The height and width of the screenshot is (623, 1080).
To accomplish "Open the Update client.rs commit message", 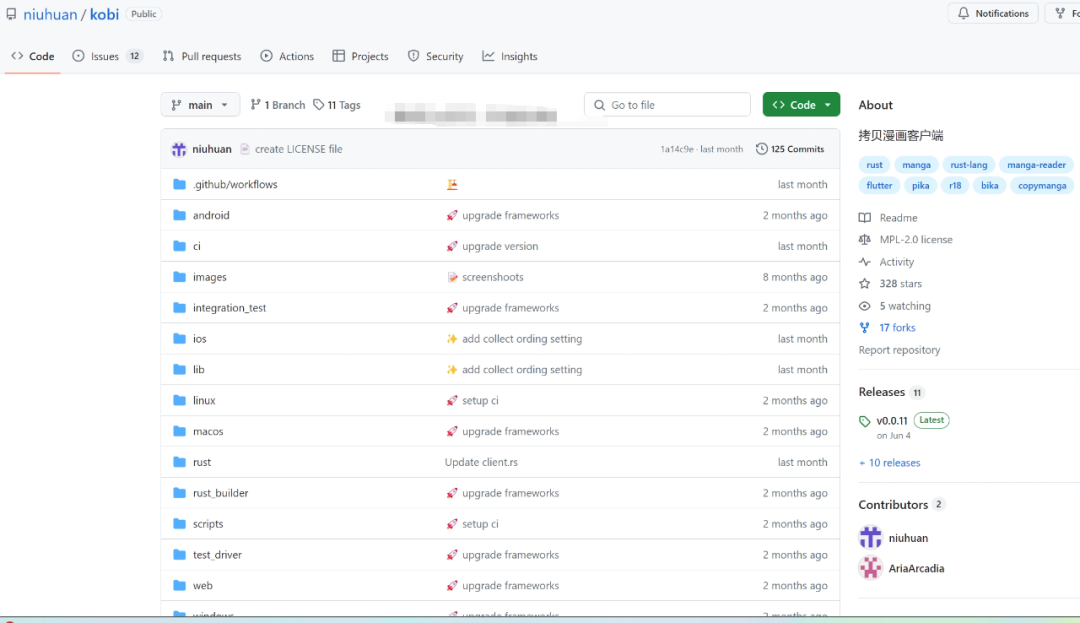I will coord(481,462).
